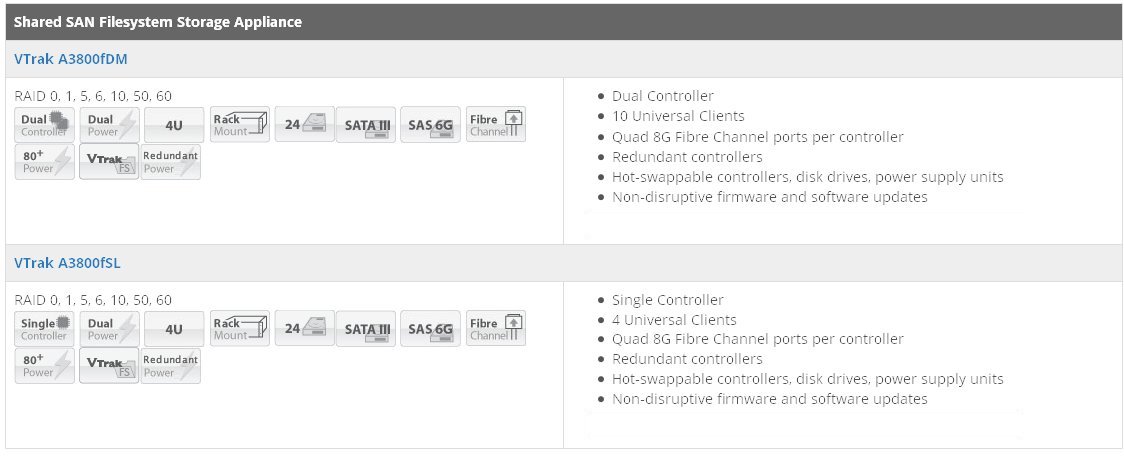Click the Dual Controller icon for A3800fDM
This screenshot has height=456, width=1124.
tap(44, 125)
